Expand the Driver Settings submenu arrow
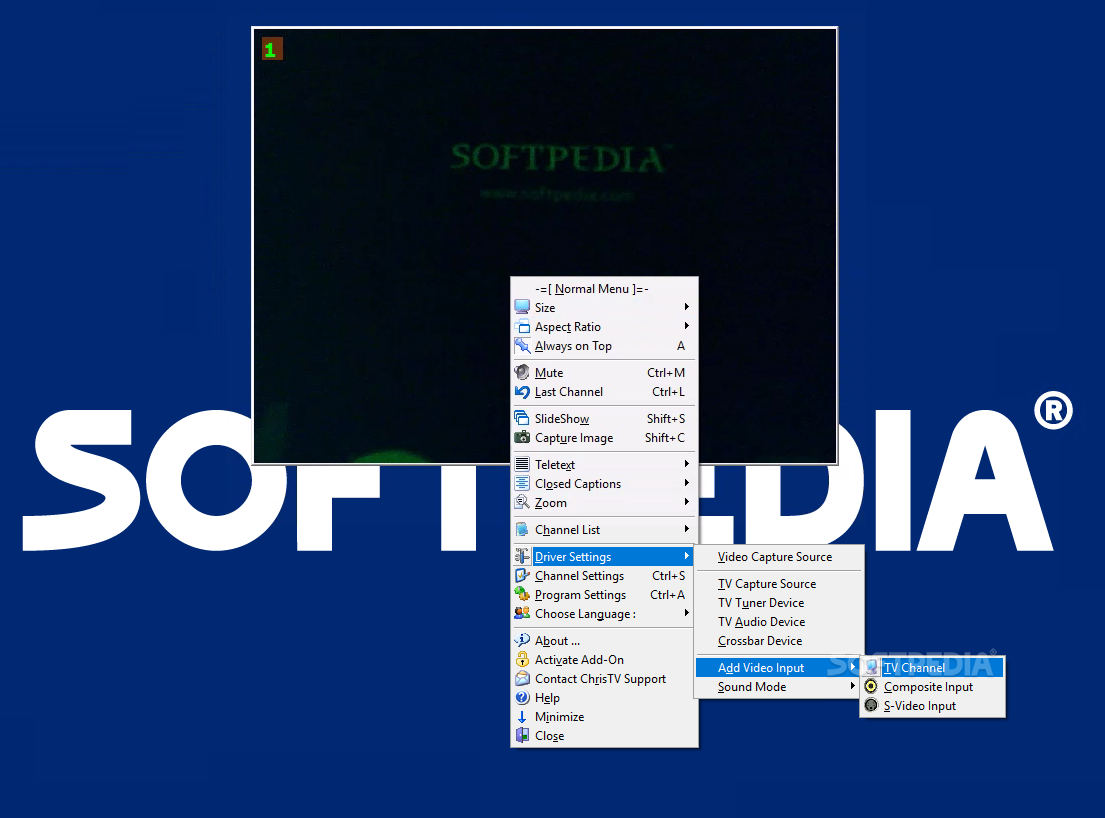The image size is (1105, 818). [686, 556]
